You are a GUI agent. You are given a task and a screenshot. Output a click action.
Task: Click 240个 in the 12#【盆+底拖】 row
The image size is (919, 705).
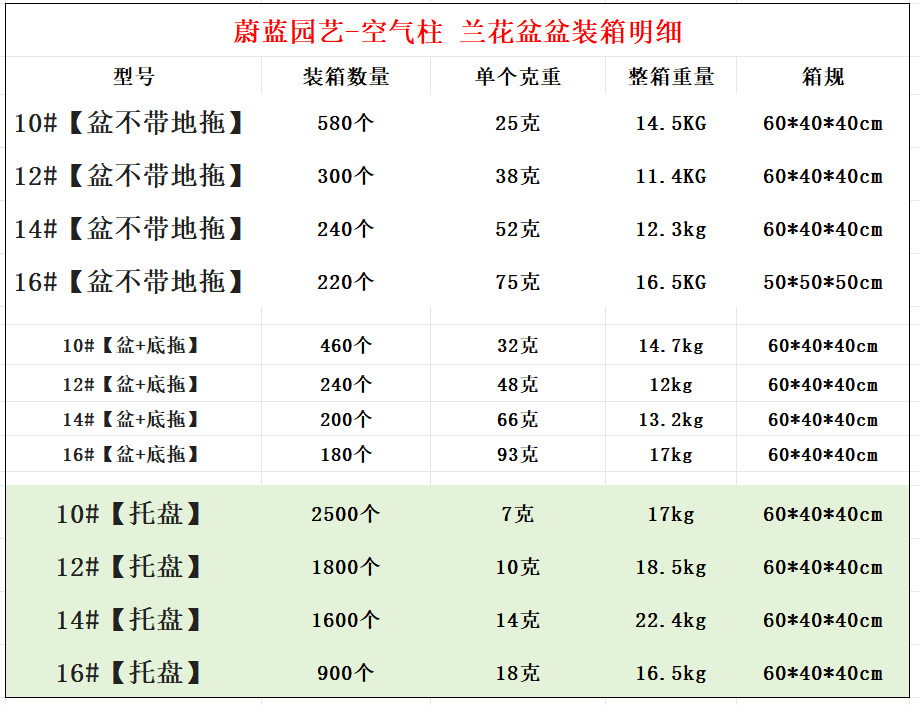point(346,384)
